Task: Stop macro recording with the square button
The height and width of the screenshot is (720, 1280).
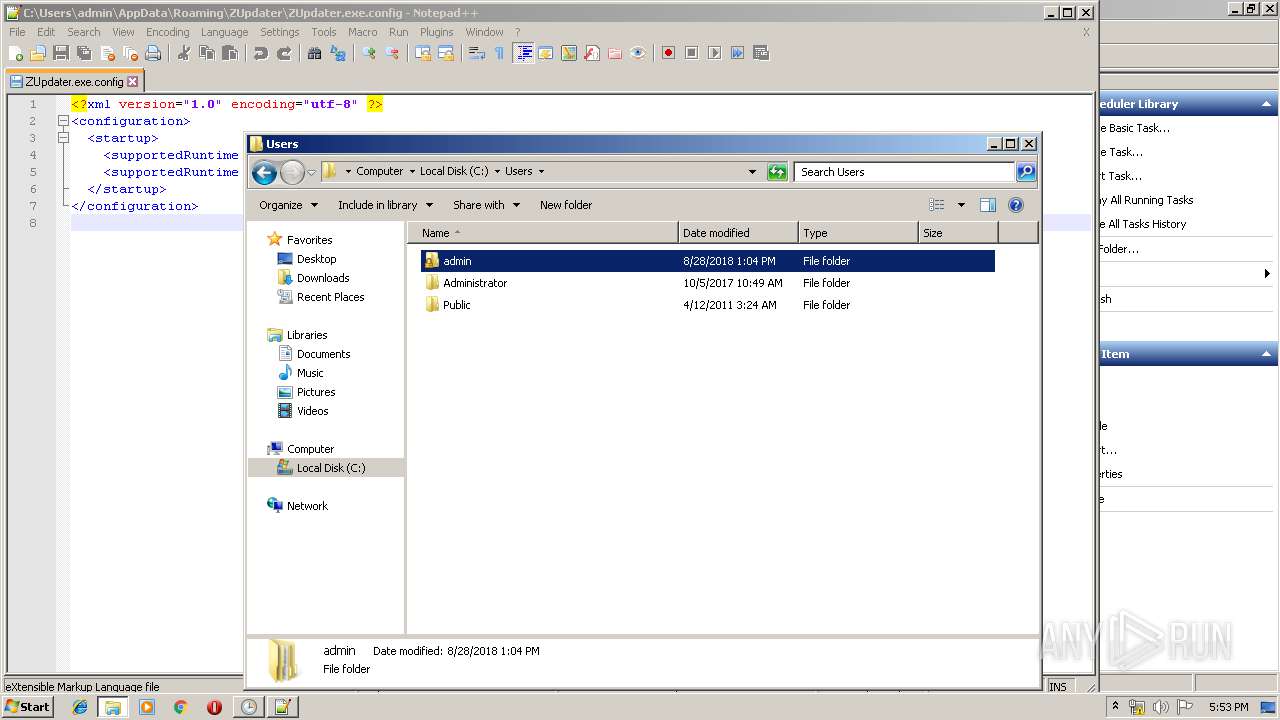Action: click(x=691, y=53)
